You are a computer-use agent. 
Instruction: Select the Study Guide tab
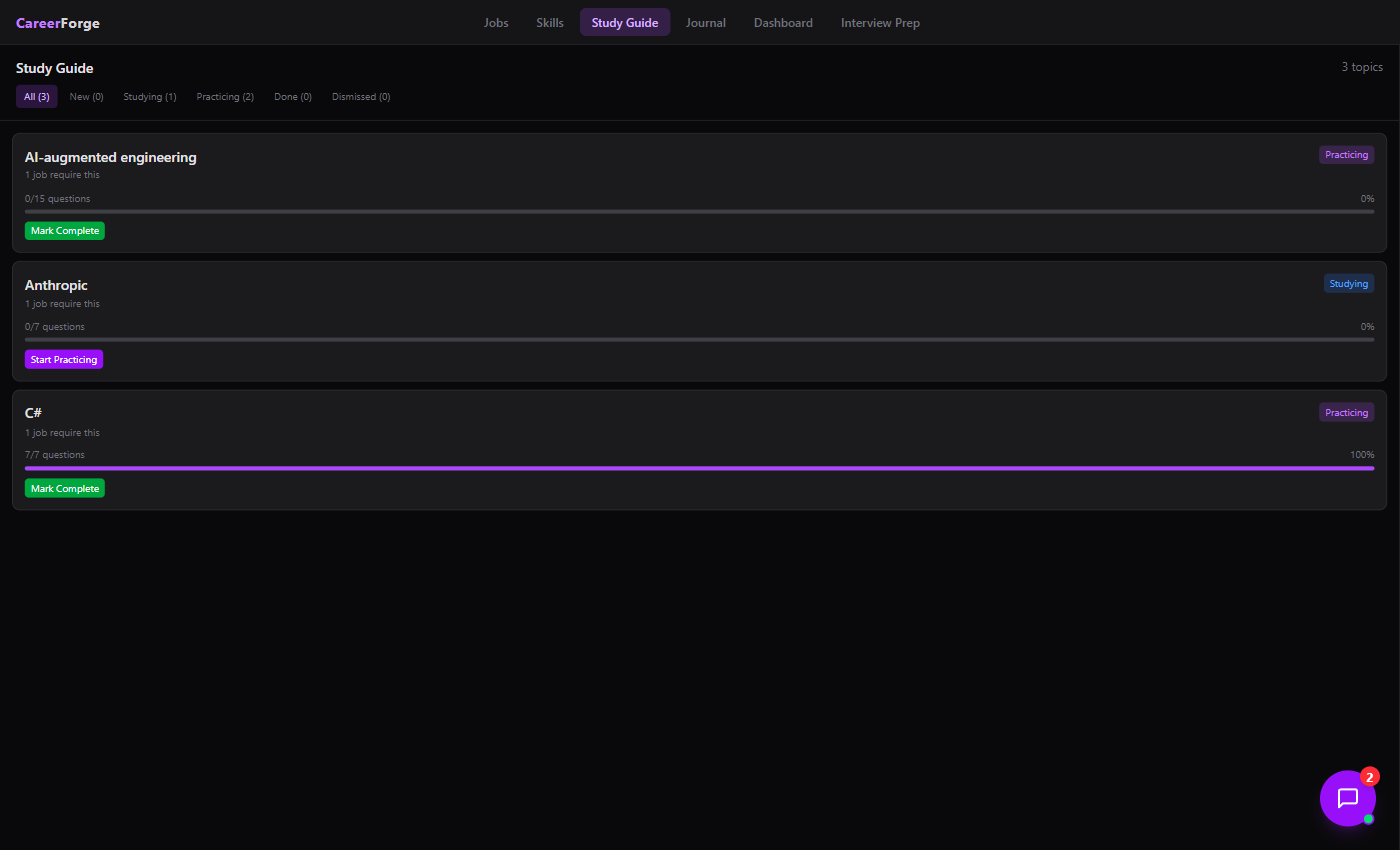(625, 23)
